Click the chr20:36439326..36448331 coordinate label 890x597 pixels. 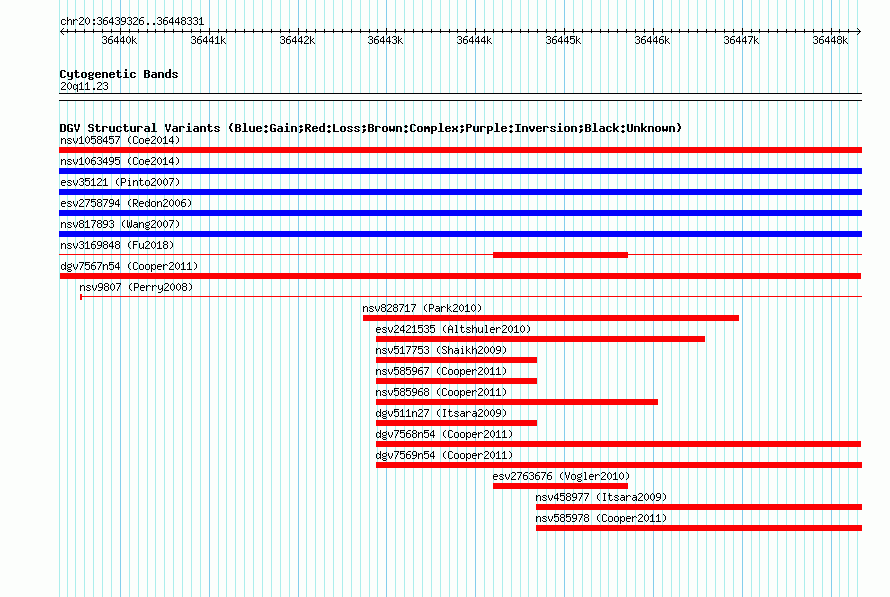[x=132, y=21]
